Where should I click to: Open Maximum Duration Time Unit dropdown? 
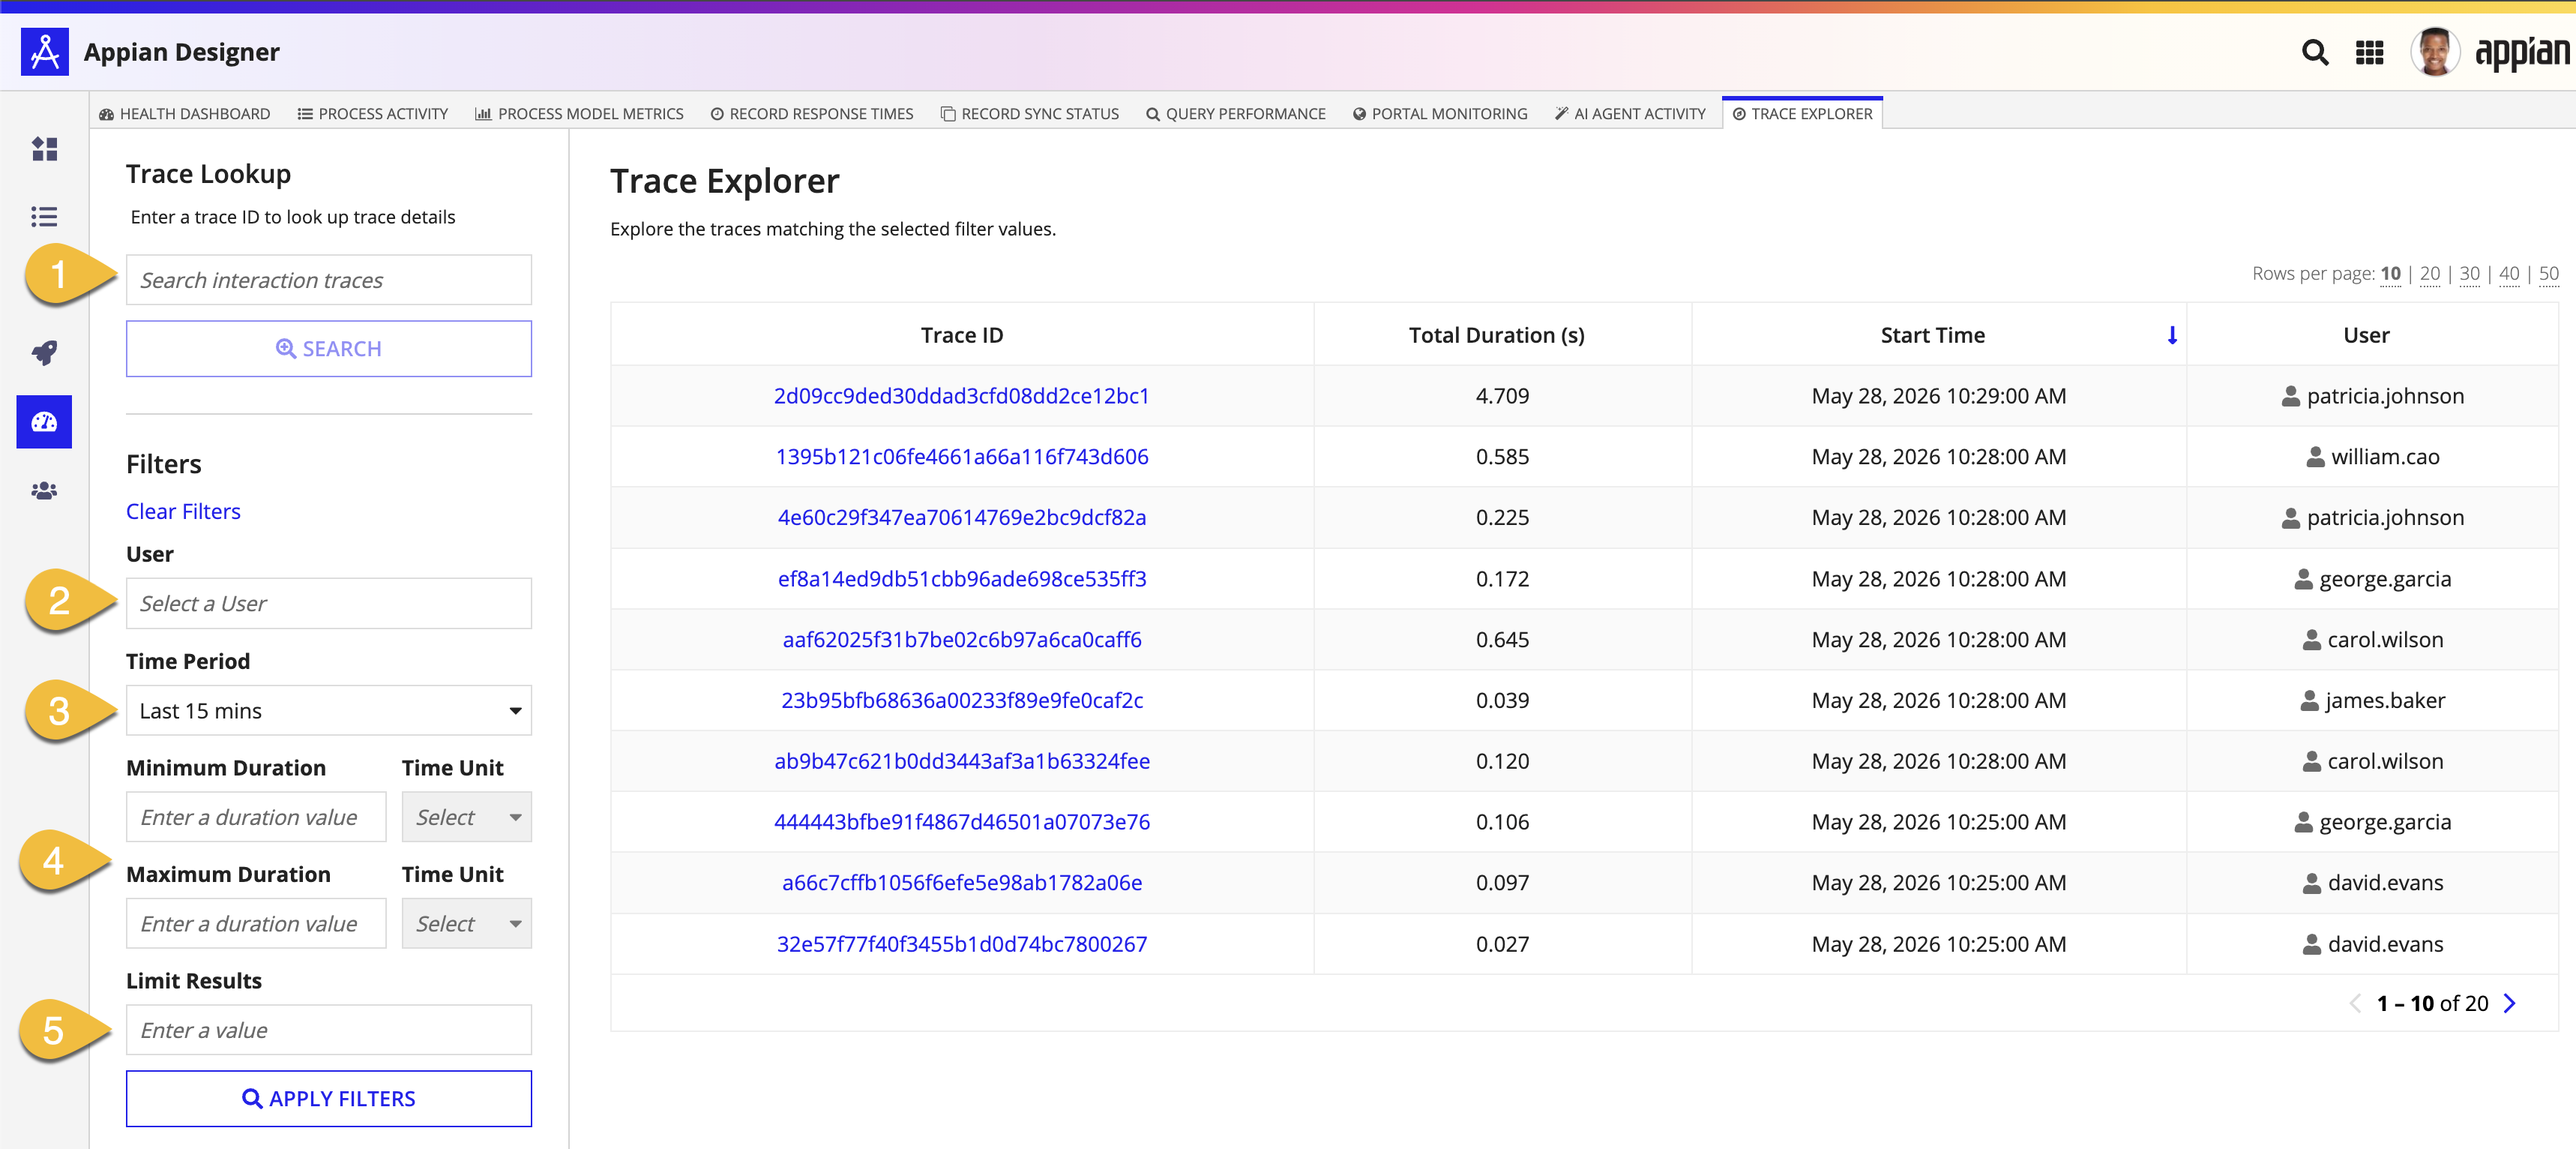(467, 924)
